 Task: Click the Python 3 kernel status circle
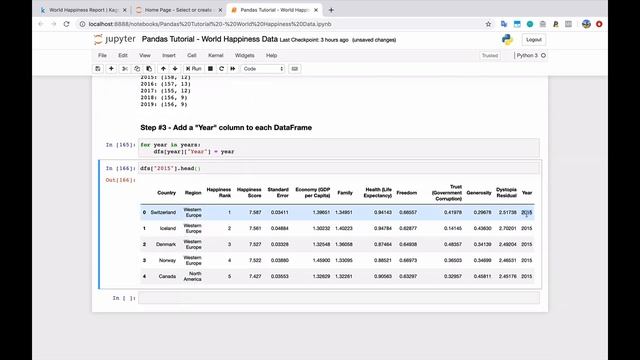coord(543,55)
